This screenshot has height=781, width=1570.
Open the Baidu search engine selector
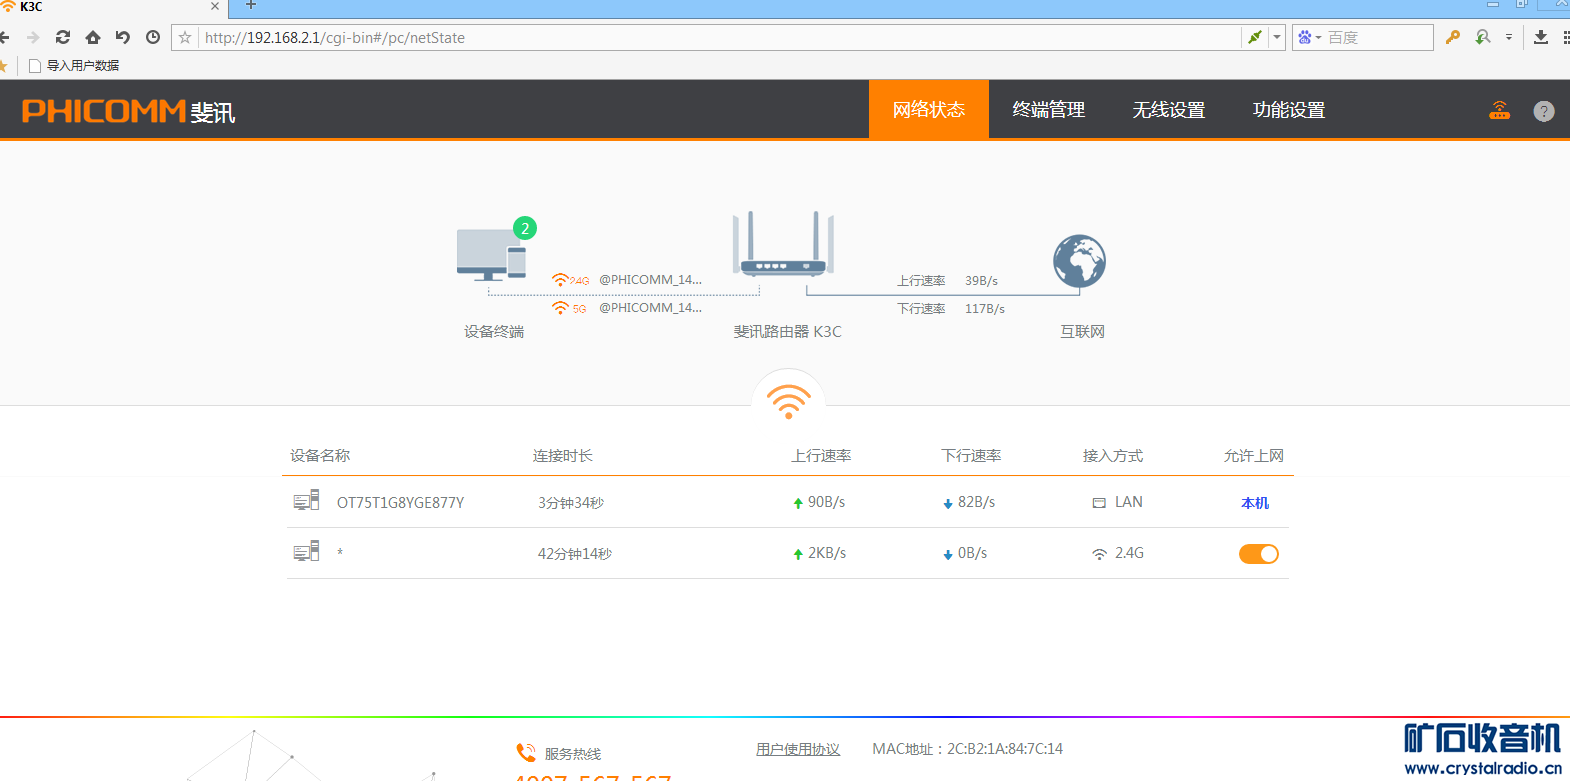click(1309, 38)
